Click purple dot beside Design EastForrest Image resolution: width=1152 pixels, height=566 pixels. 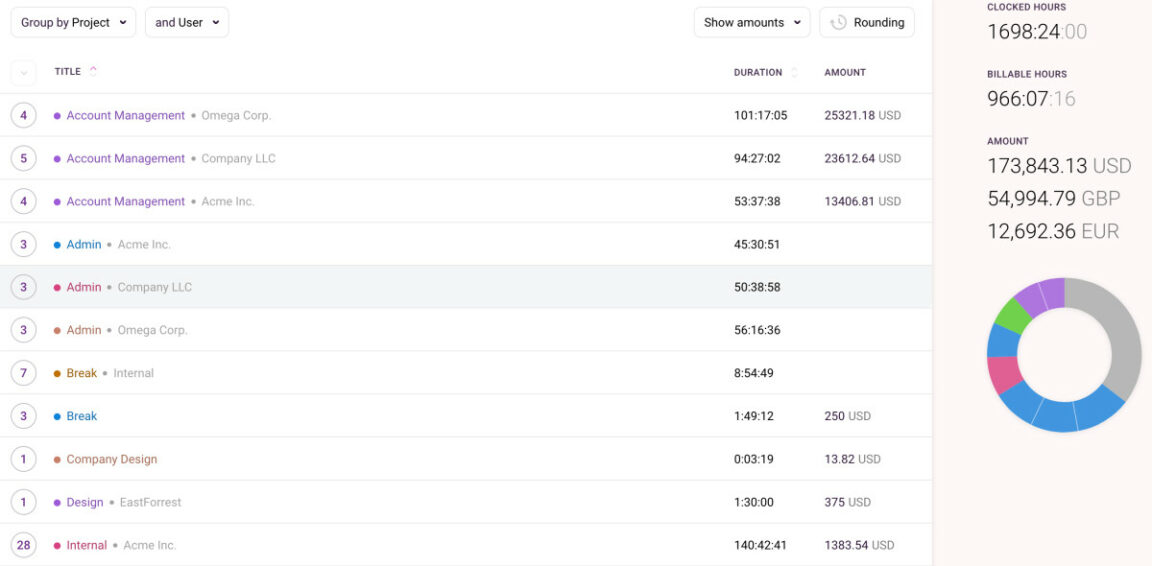(57, 503)
